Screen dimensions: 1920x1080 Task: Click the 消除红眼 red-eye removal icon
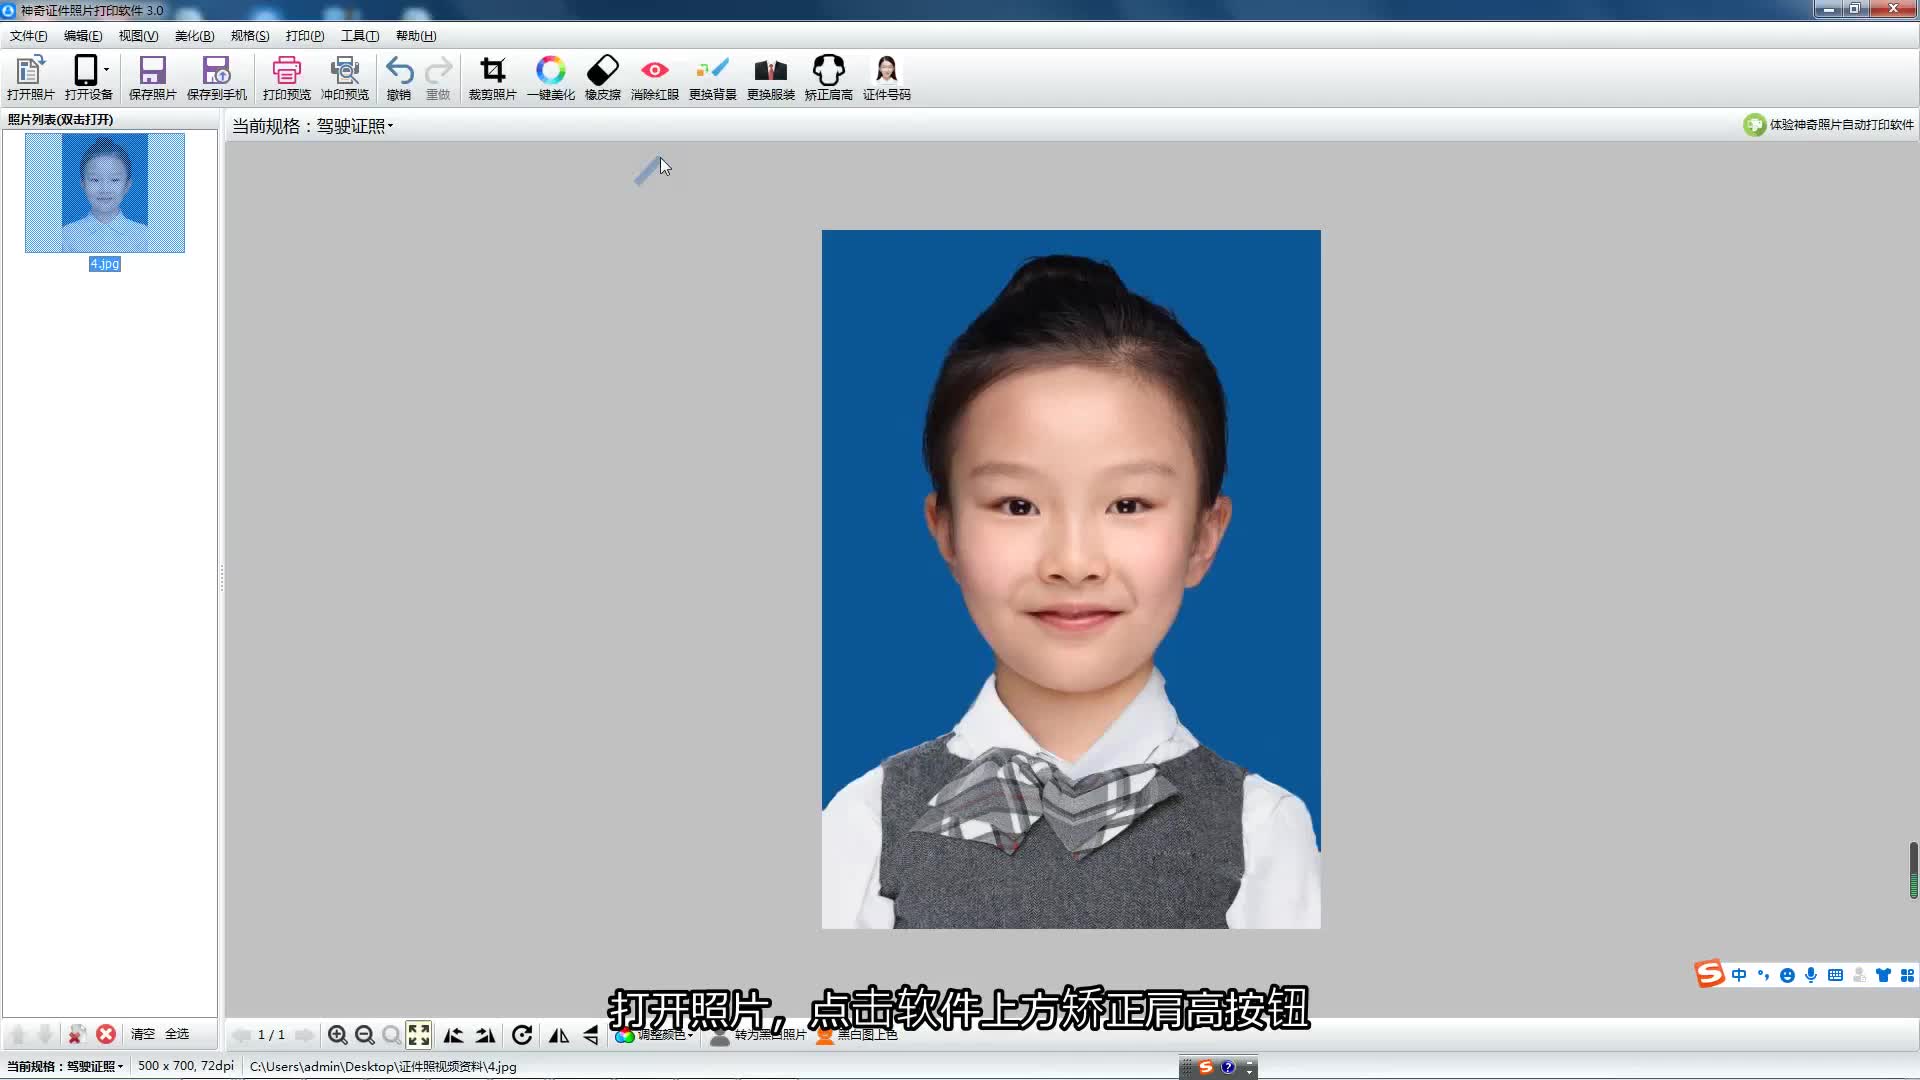(x=654, y=78)
